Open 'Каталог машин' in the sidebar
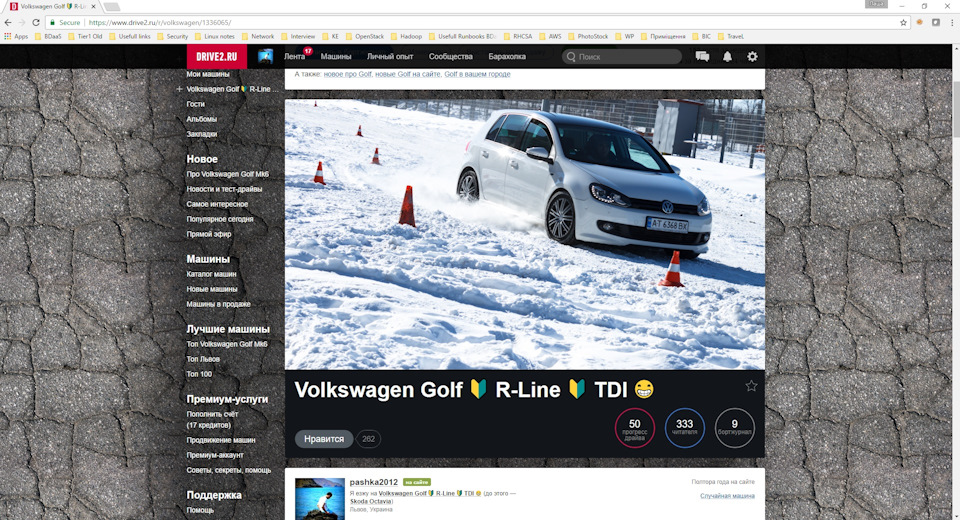Viewport: 960px width, 520px height. pyautogui.click(x=211, y=274)
